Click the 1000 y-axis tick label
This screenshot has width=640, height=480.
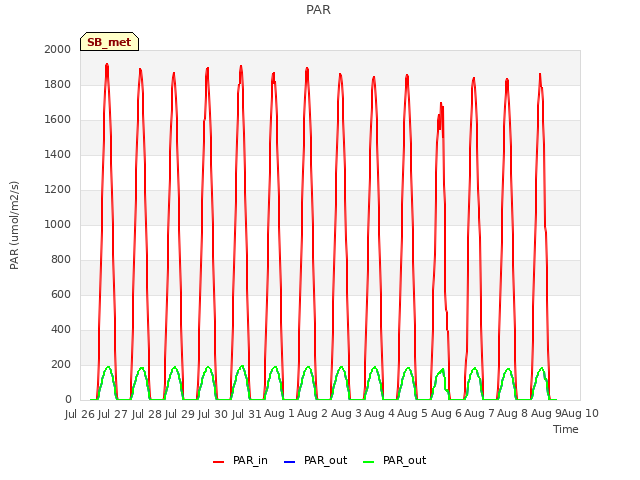click(58, 224)
